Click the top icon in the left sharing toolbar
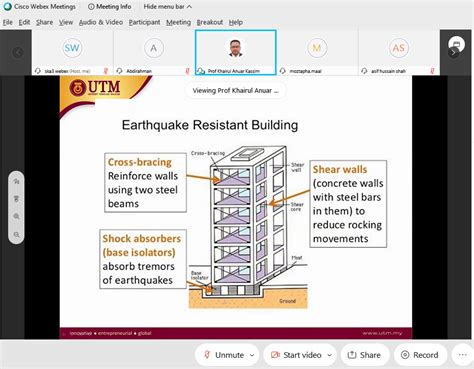The width and height of the screenshot is (474, 369). click(16, 181)
